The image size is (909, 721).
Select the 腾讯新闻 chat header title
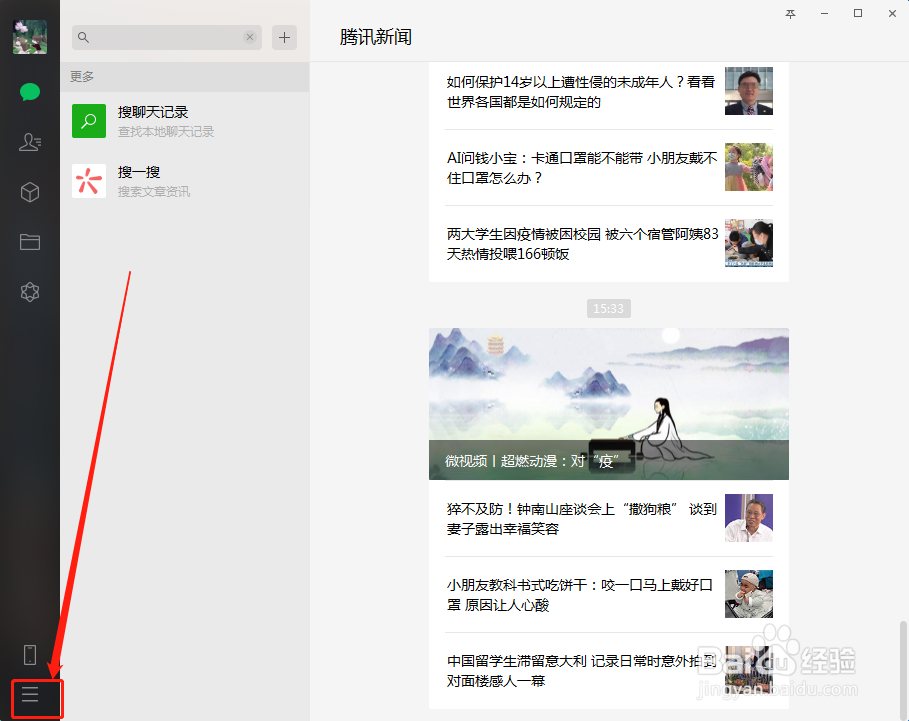point(374,37)
